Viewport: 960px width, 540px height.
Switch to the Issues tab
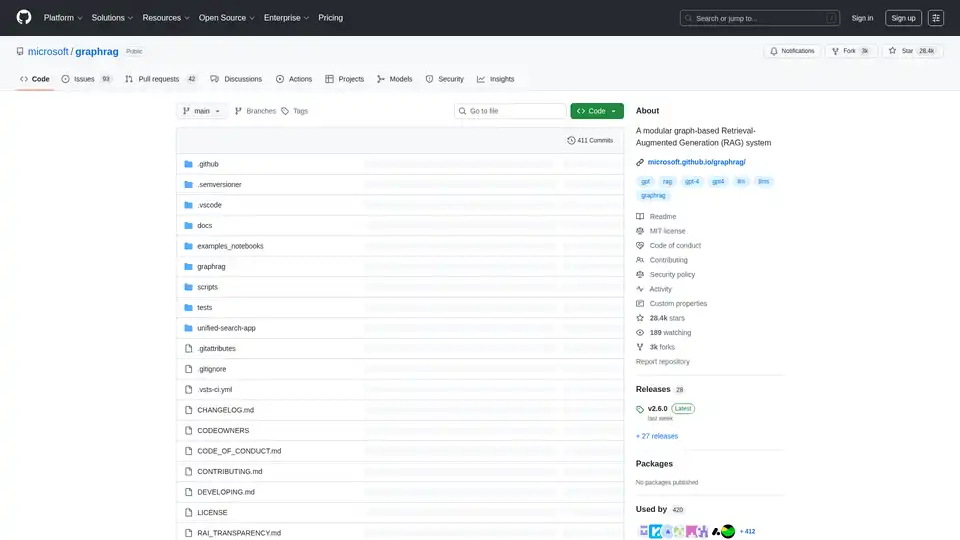pyautogui.click(x=87, y=79)
